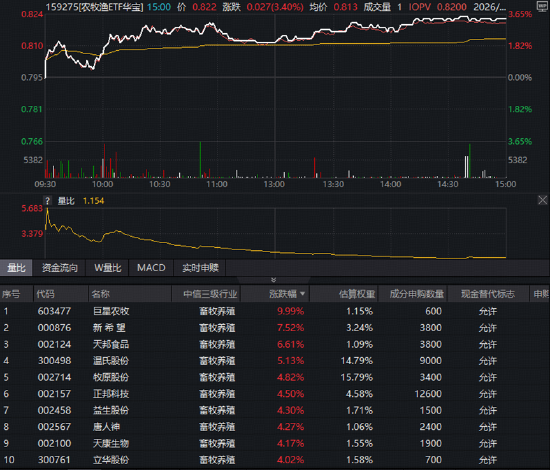Viewport: 550px width, 470px height.
Task: Select the 巨星农牧 603477 row
Action: pyautogui.click(x=275, y=311)
